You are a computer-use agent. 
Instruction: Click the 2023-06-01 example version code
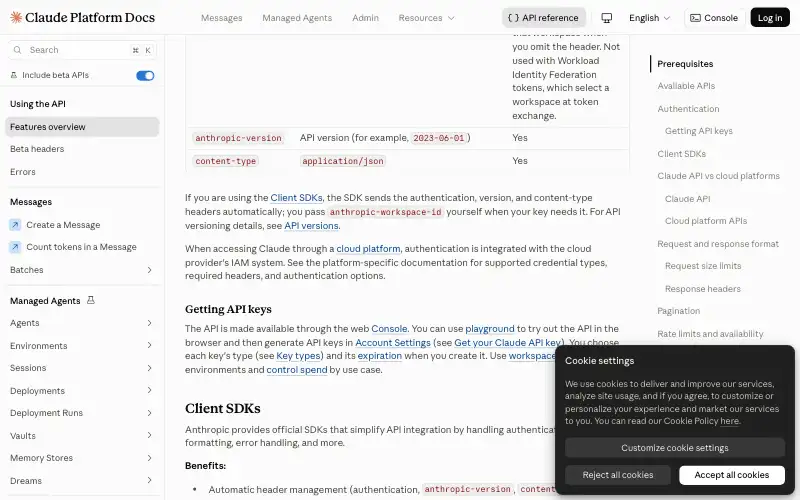click(438, 138)
